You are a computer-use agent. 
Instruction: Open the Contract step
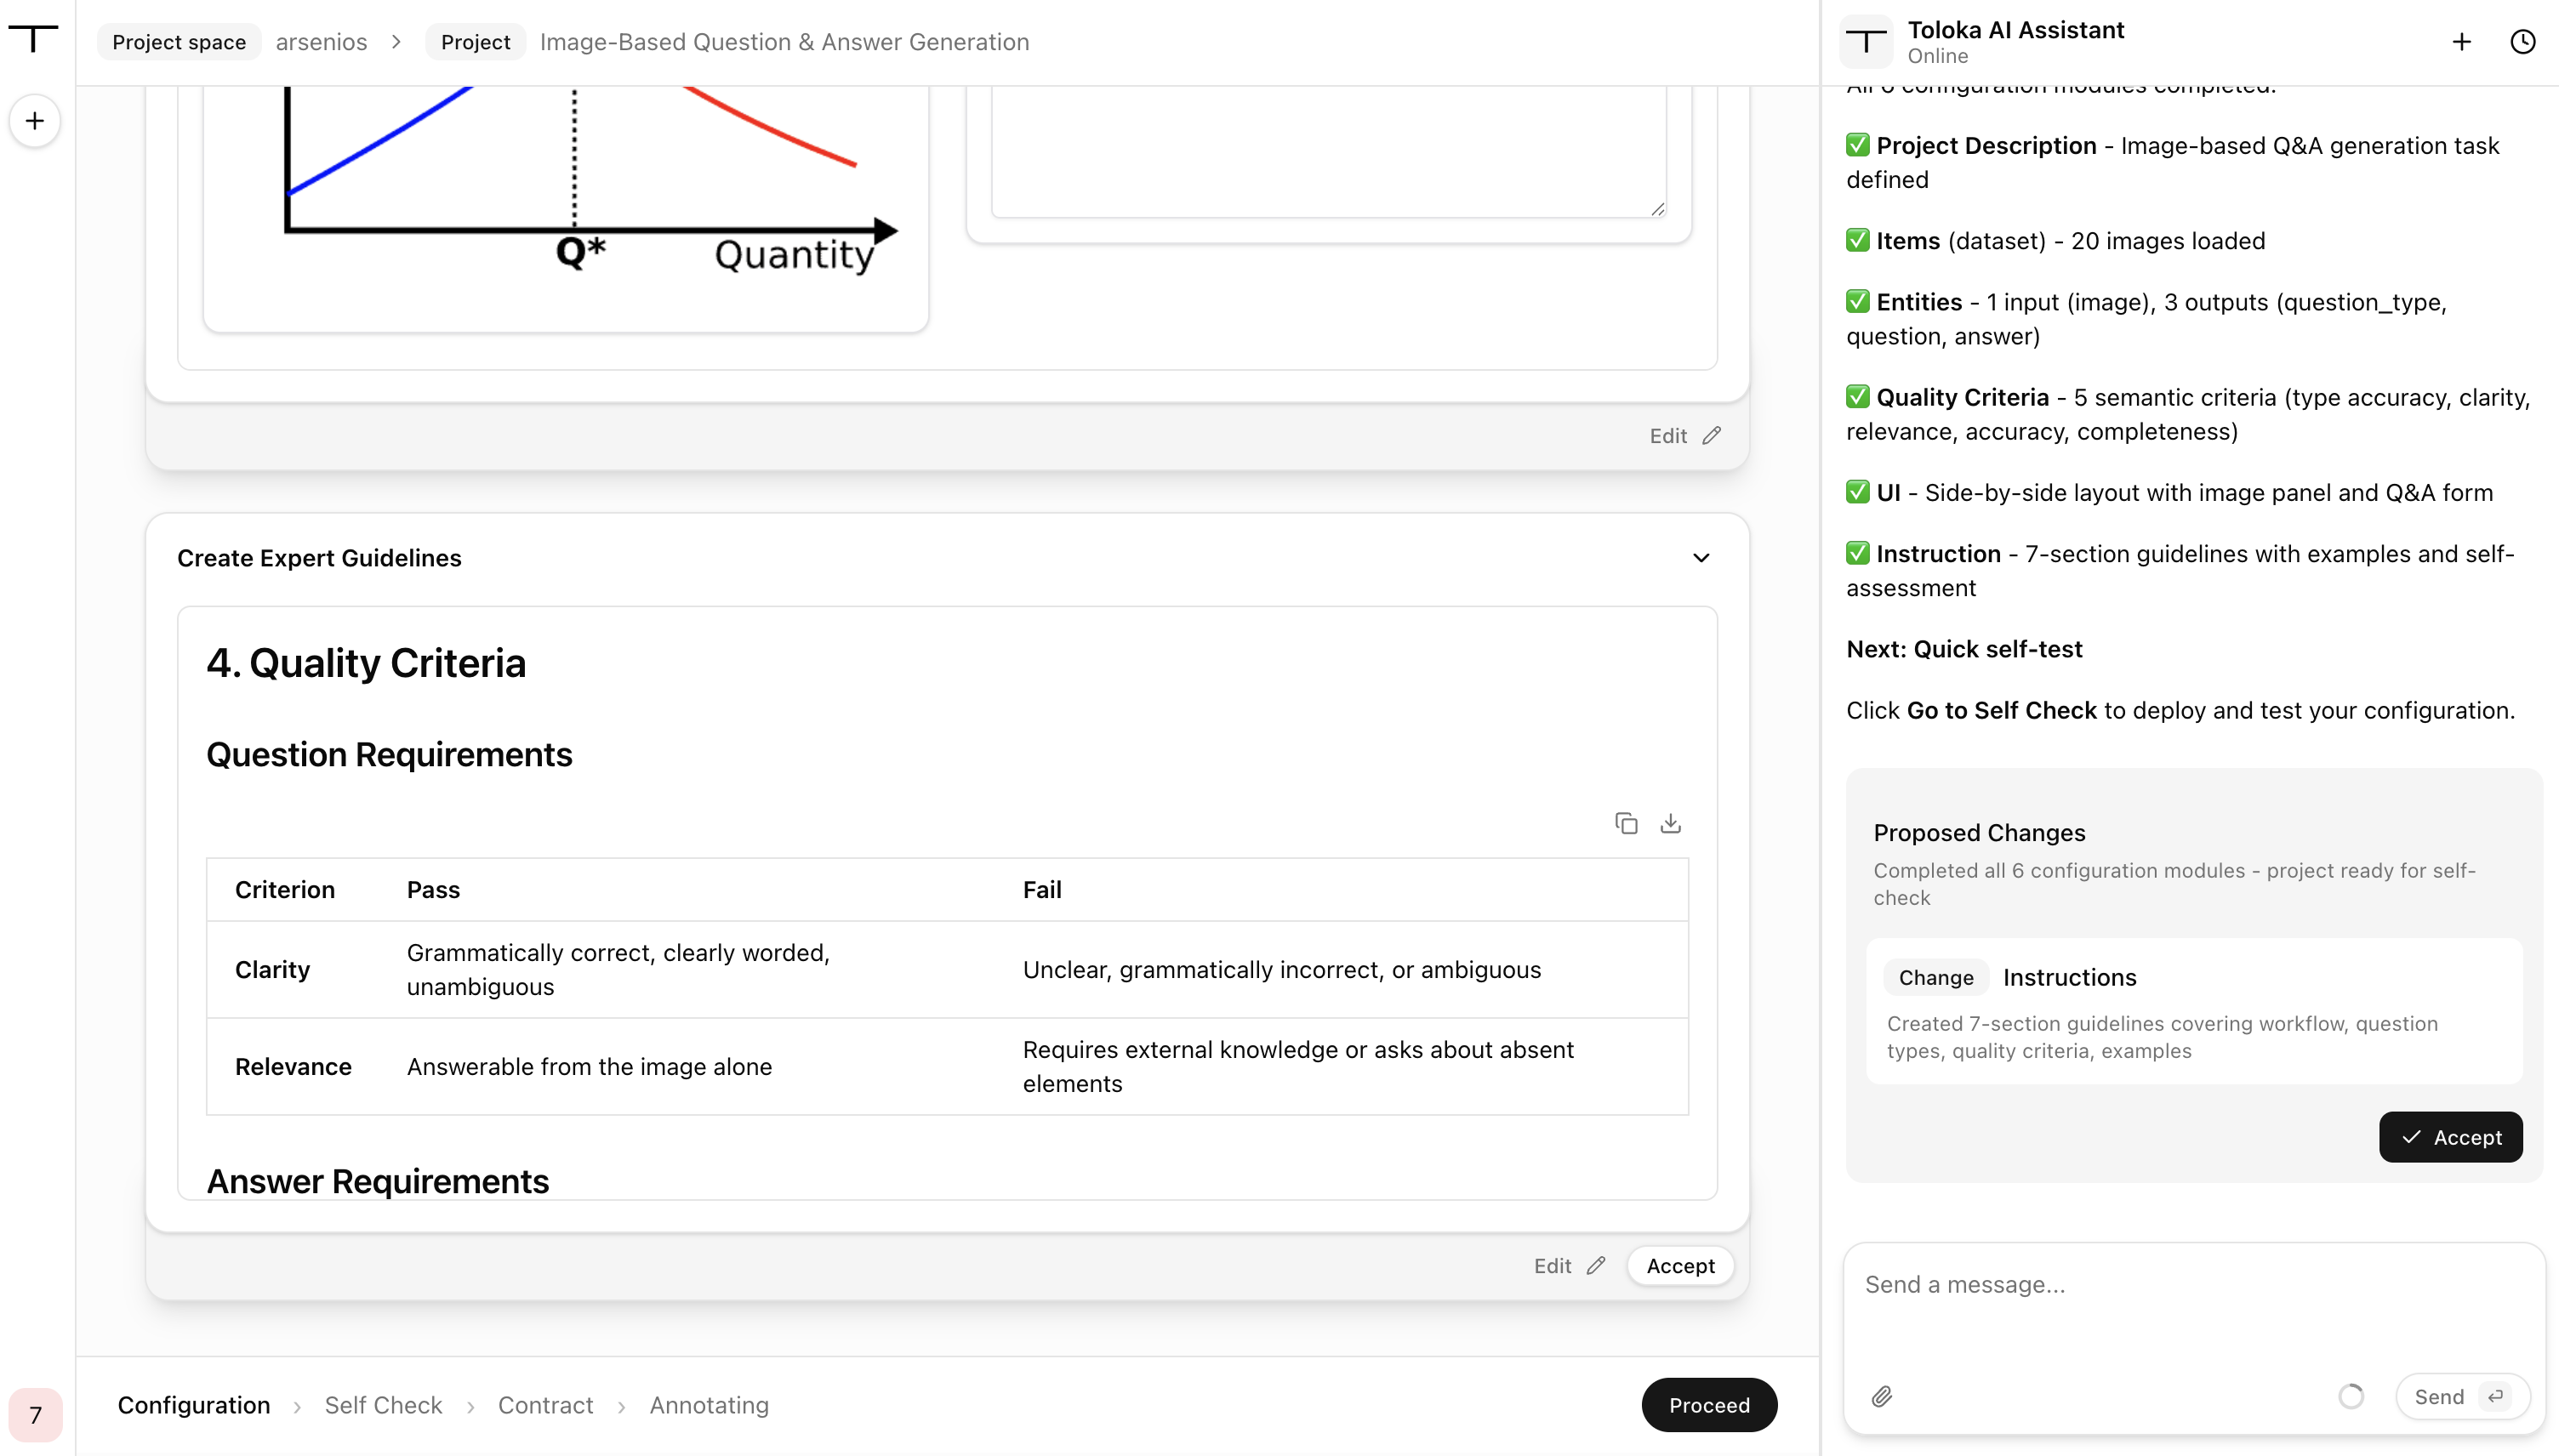(x=545, y=1404)
